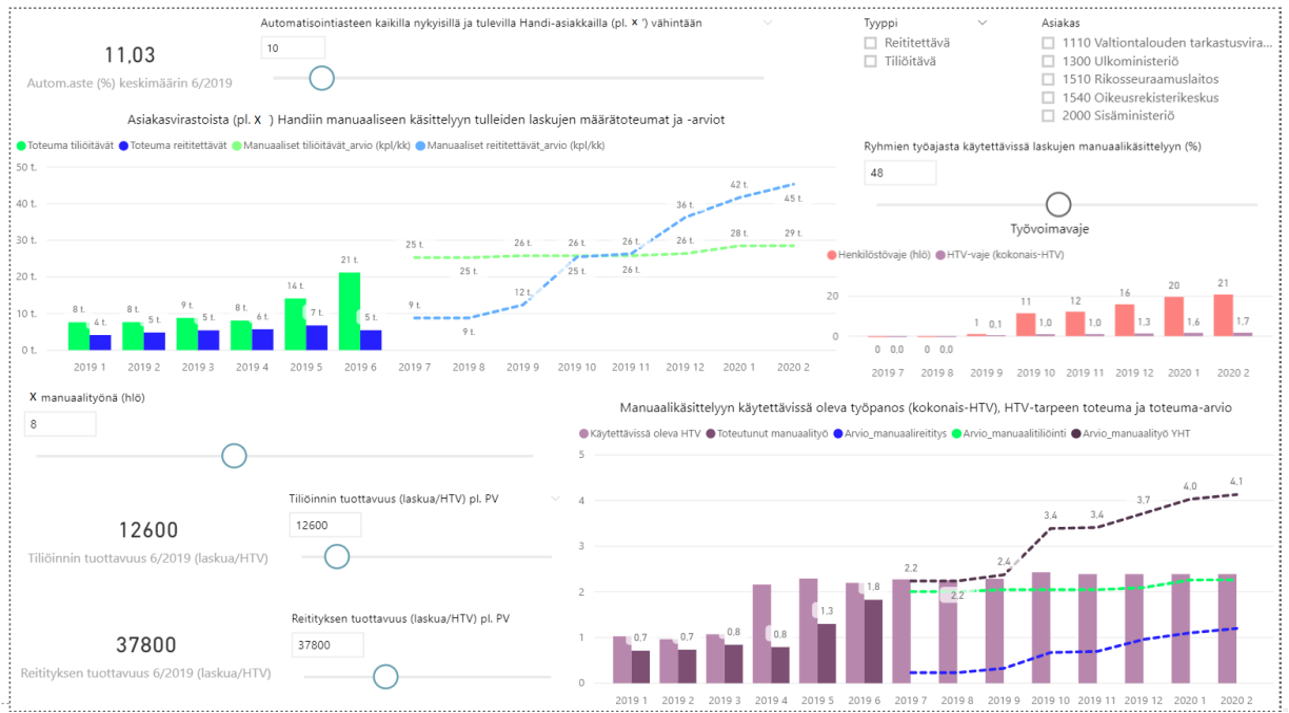Click the green Toteuma tiliöitävät legend marker
Image resolution: width=1289 pixels, height=713 pixels.
click(x=22, y=146)
